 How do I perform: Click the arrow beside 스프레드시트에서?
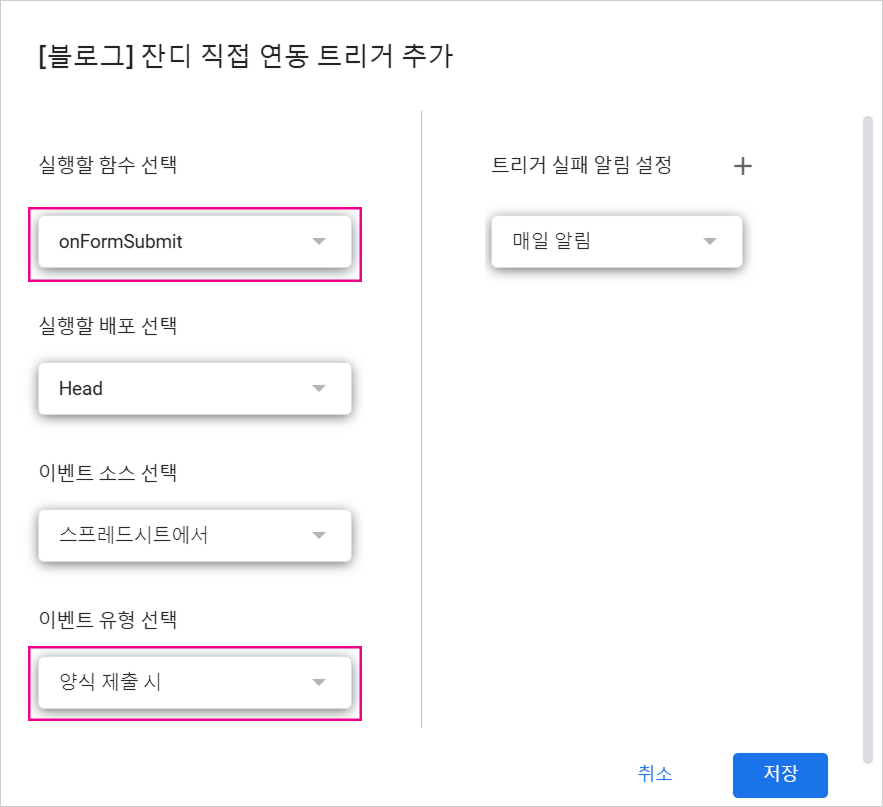pos(319,535)
